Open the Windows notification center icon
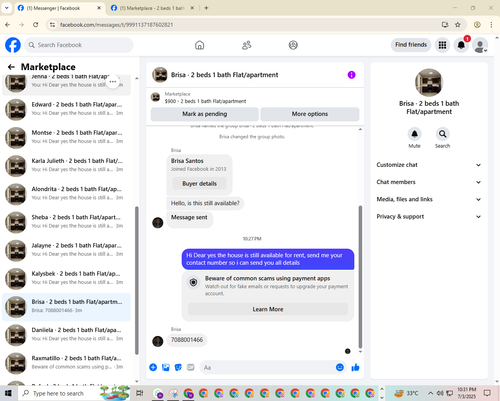 pyautogui.click(x=487, y=393)
